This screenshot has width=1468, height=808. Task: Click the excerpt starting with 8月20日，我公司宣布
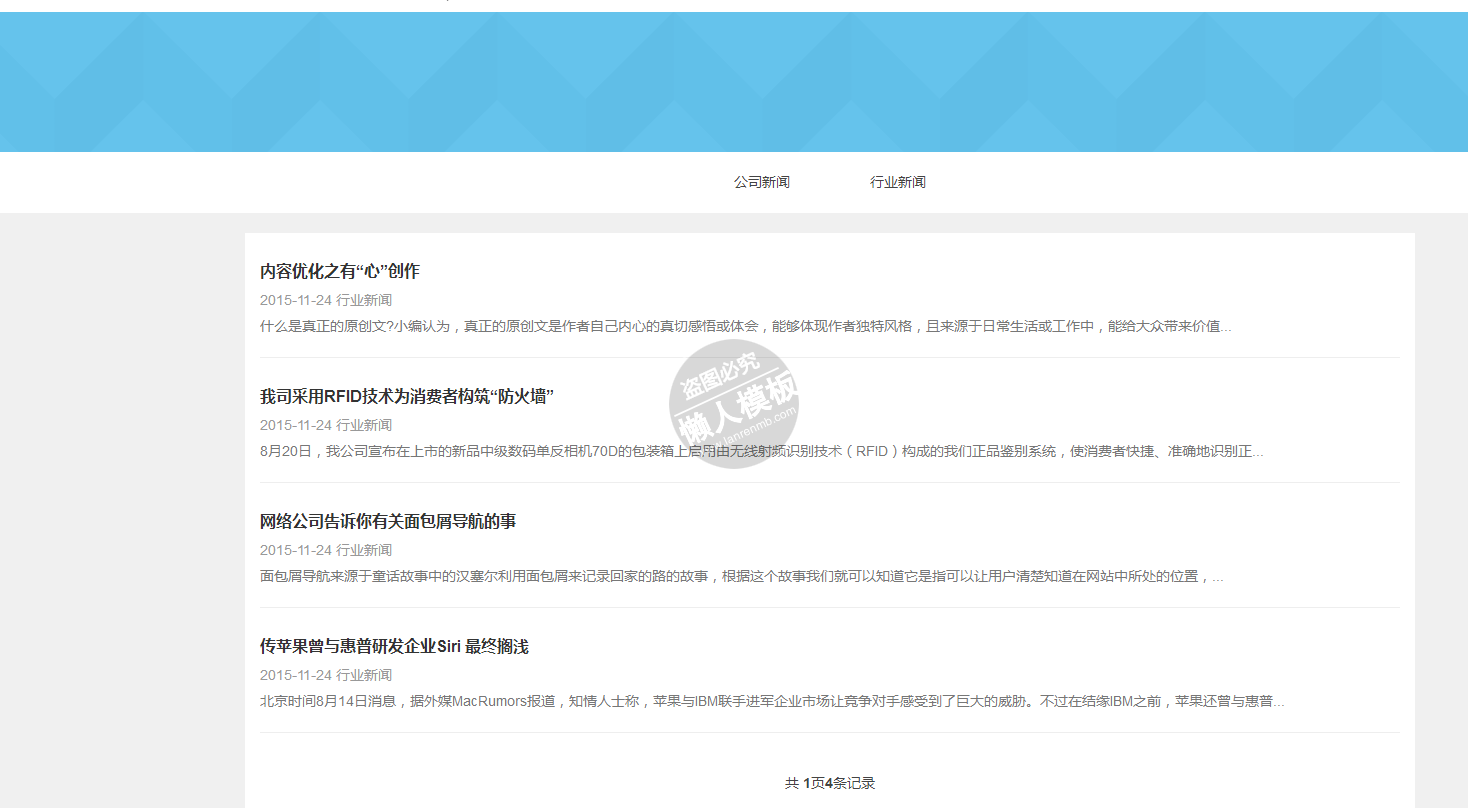(760, 451)
